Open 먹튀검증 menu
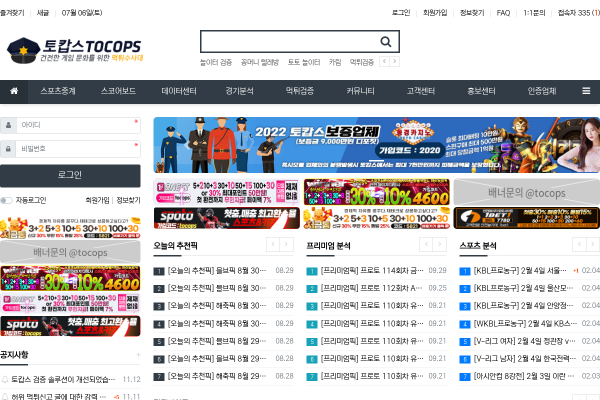 (300, 91)
